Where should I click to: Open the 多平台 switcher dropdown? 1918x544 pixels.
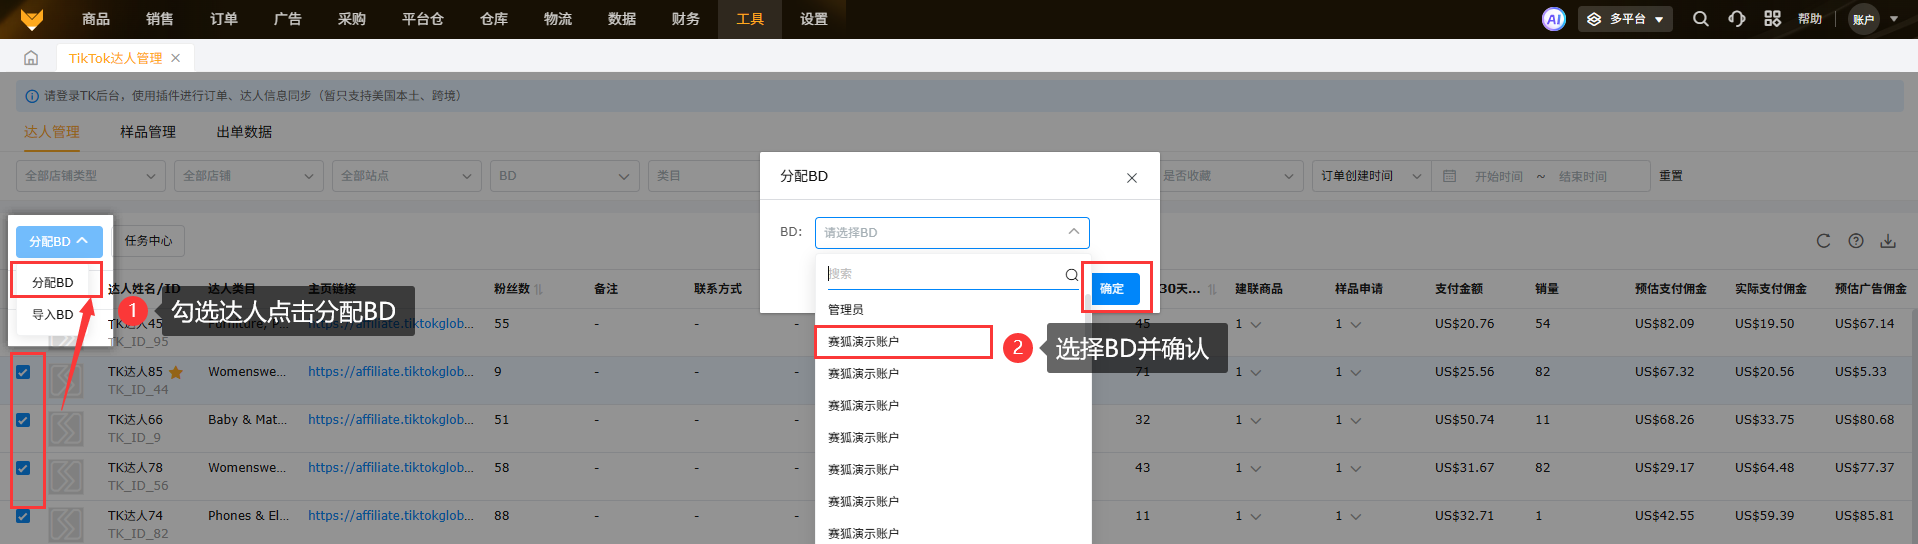pos(1625,19)
